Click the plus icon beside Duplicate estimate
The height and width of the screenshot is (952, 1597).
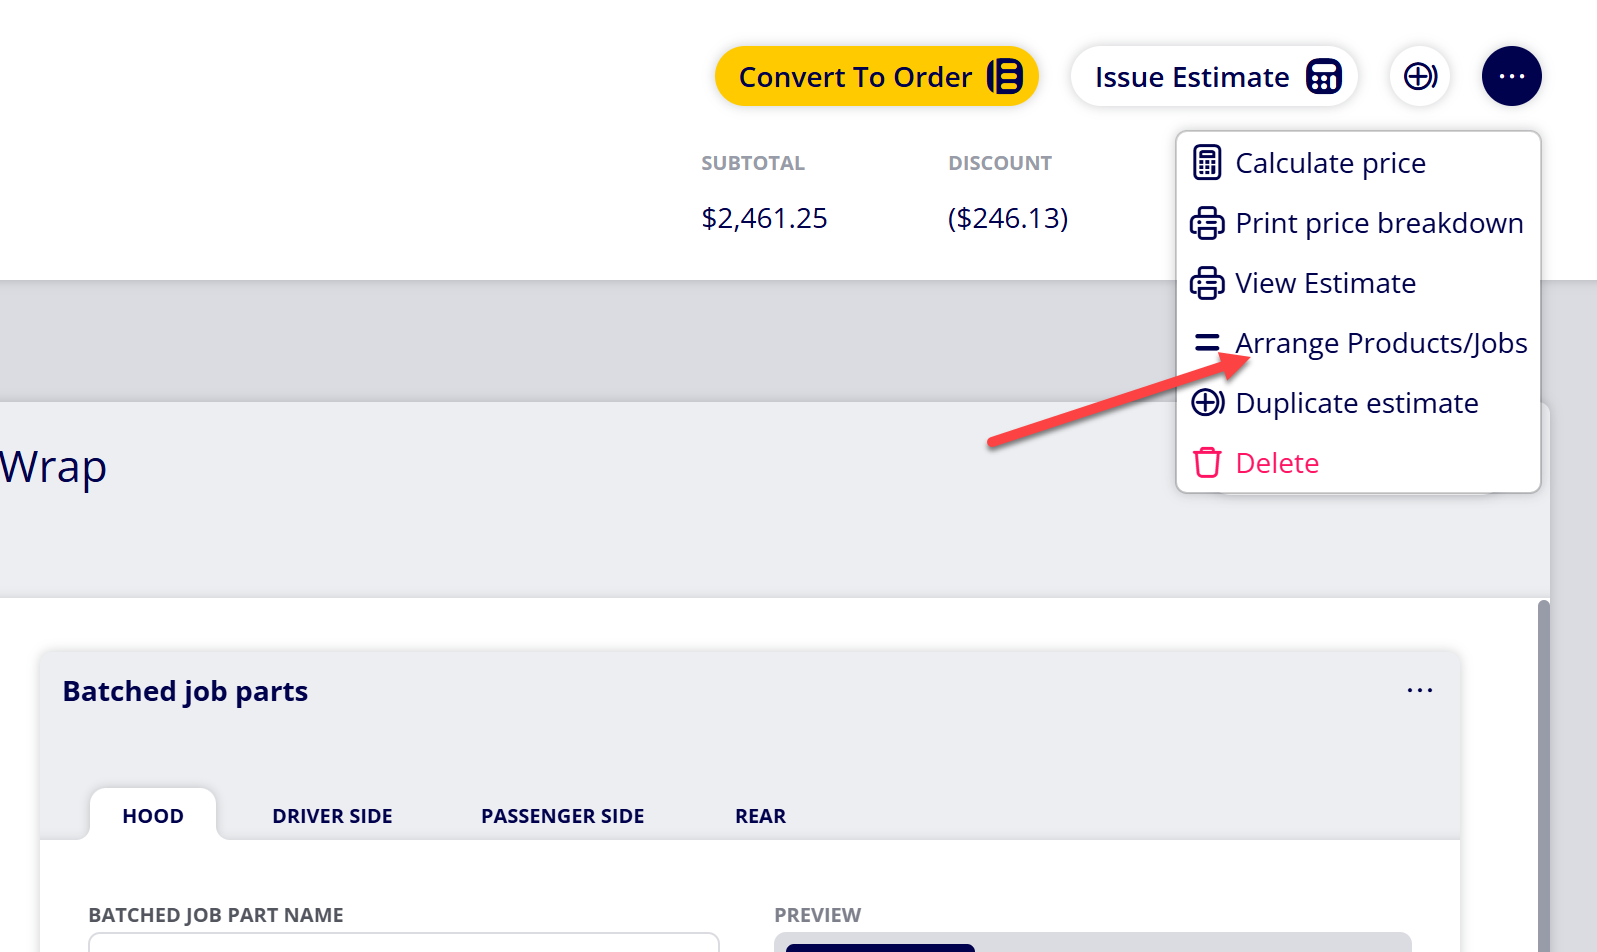pyautogui.click(x=1208, y=402)
